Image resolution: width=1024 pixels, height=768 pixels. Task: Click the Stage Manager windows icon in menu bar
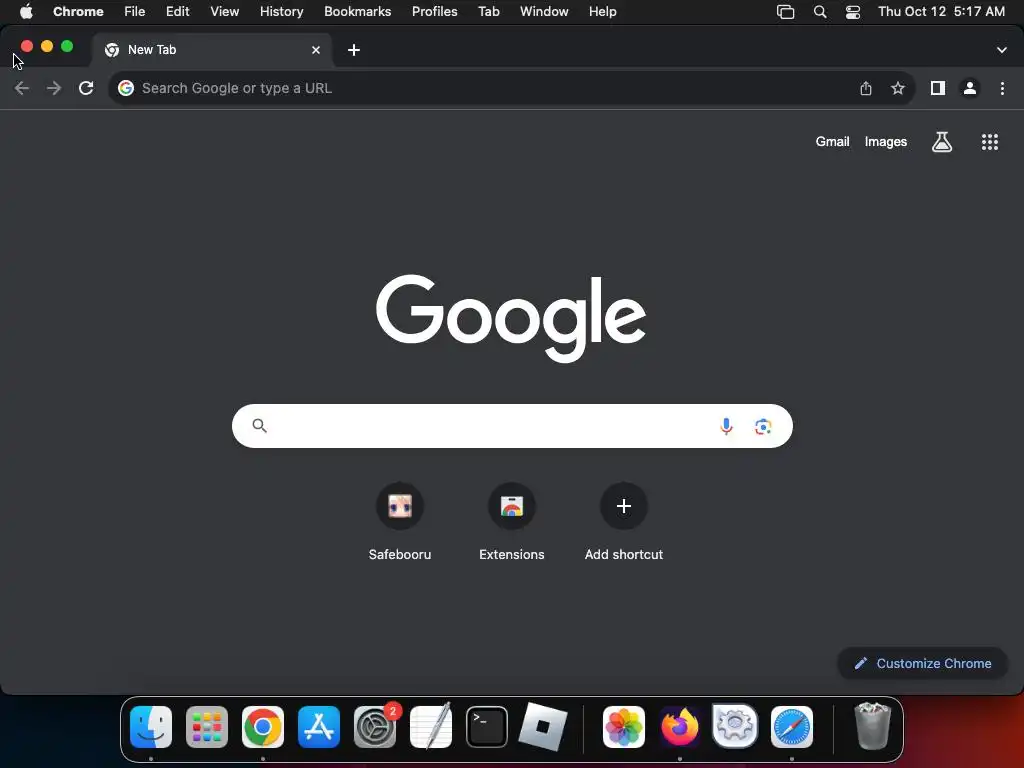click(785, 12)
